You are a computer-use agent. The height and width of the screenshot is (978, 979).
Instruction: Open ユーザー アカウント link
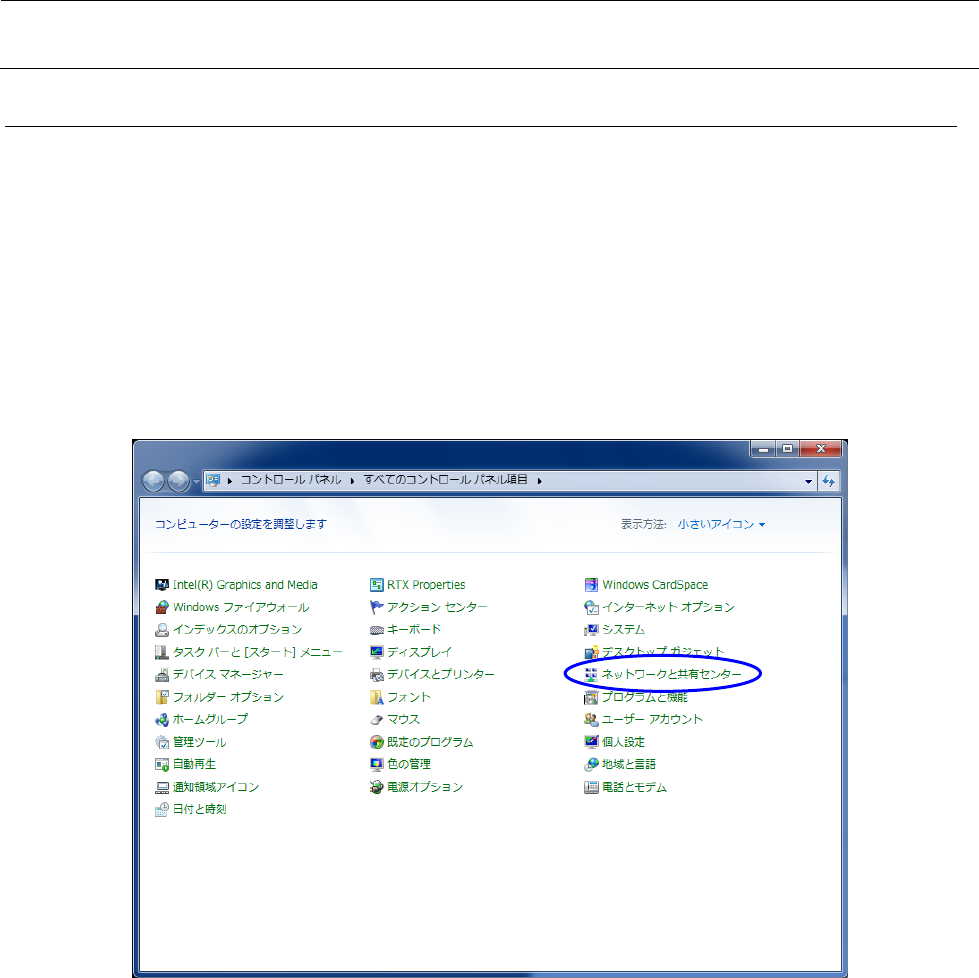pos(652,719)
